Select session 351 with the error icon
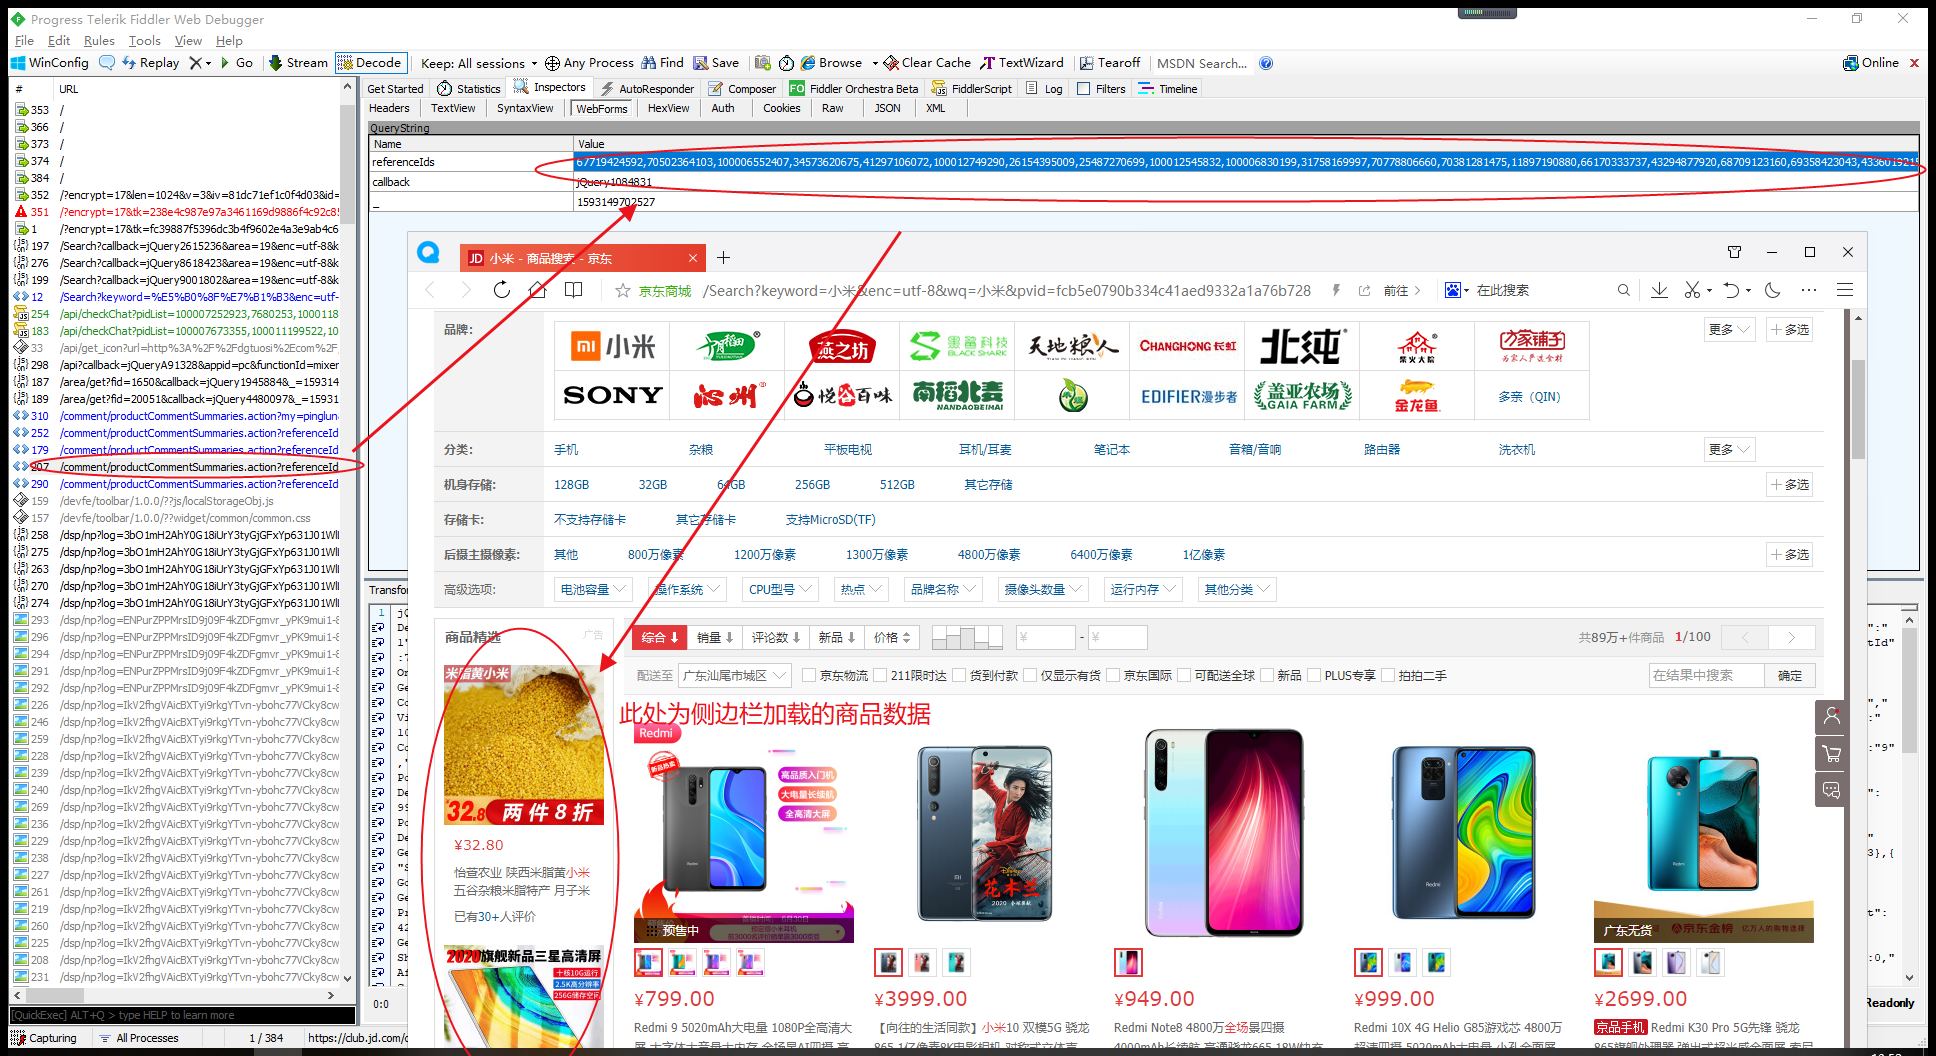Screen dimensions: 1936x1056 [x=176, y=212]
